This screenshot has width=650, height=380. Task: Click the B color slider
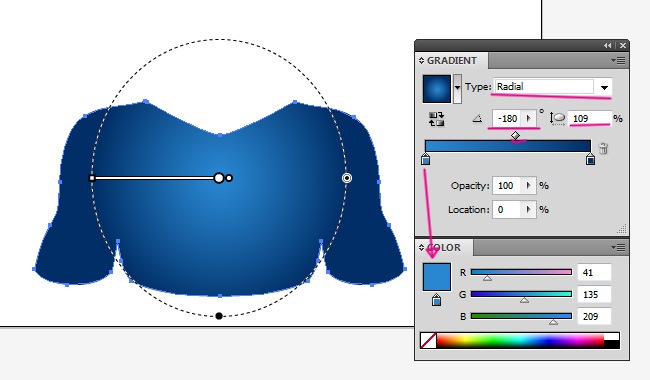click(521, 316)
